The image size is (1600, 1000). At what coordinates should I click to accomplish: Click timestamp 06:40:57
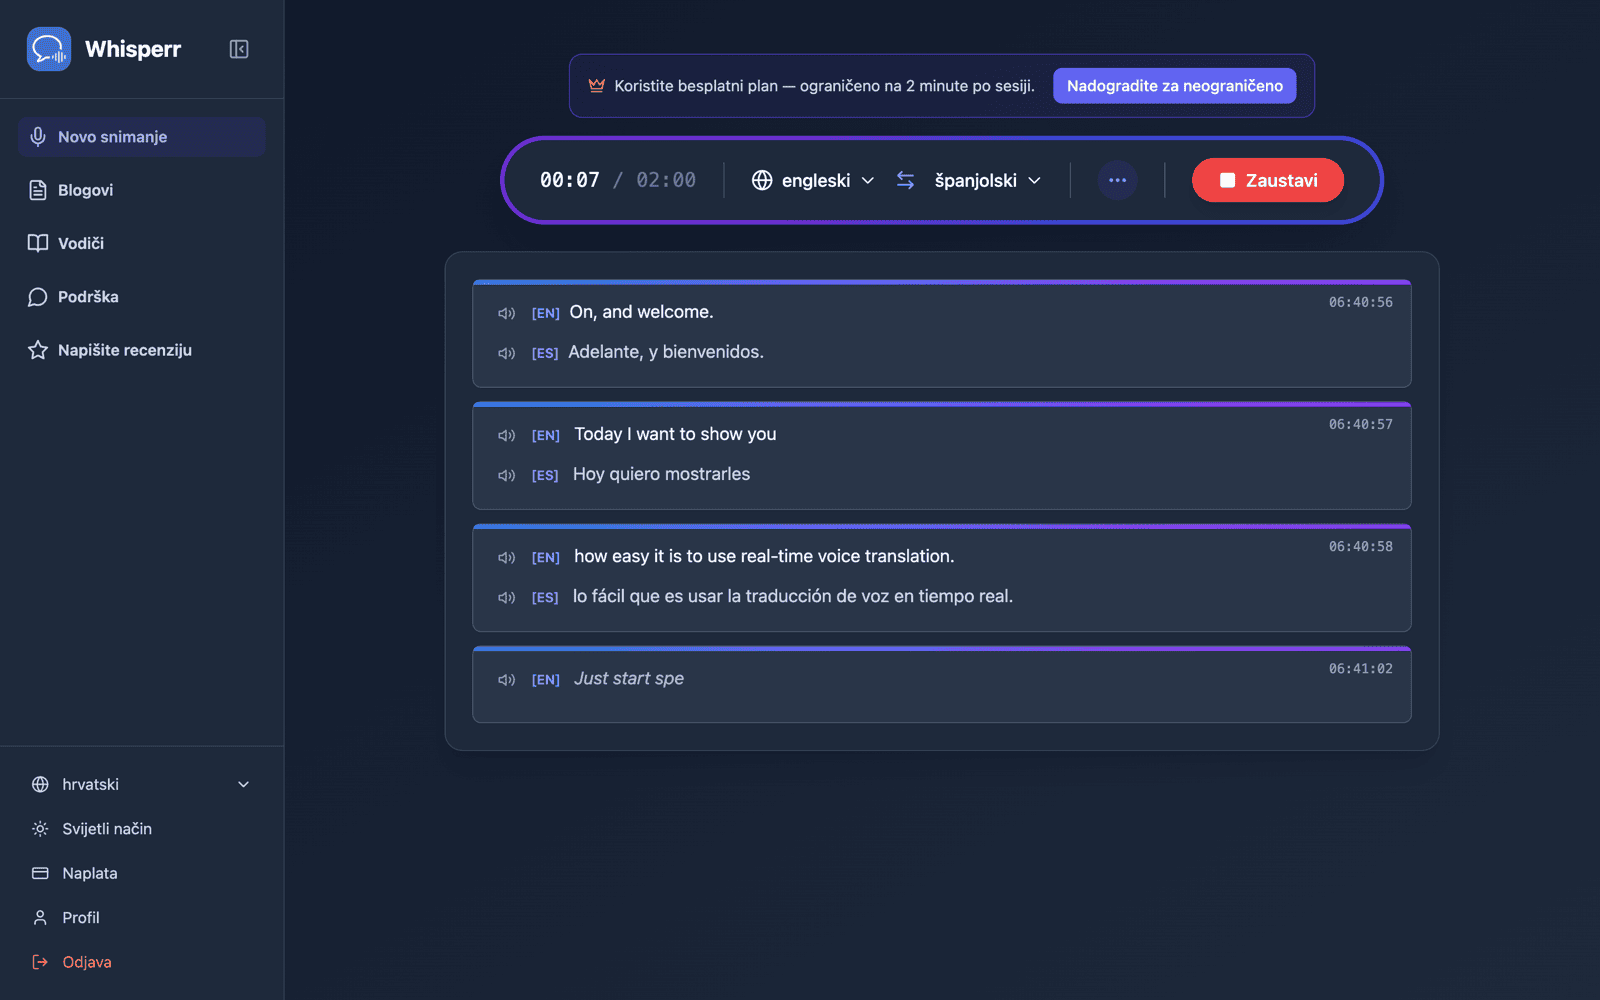(1360, 424)
